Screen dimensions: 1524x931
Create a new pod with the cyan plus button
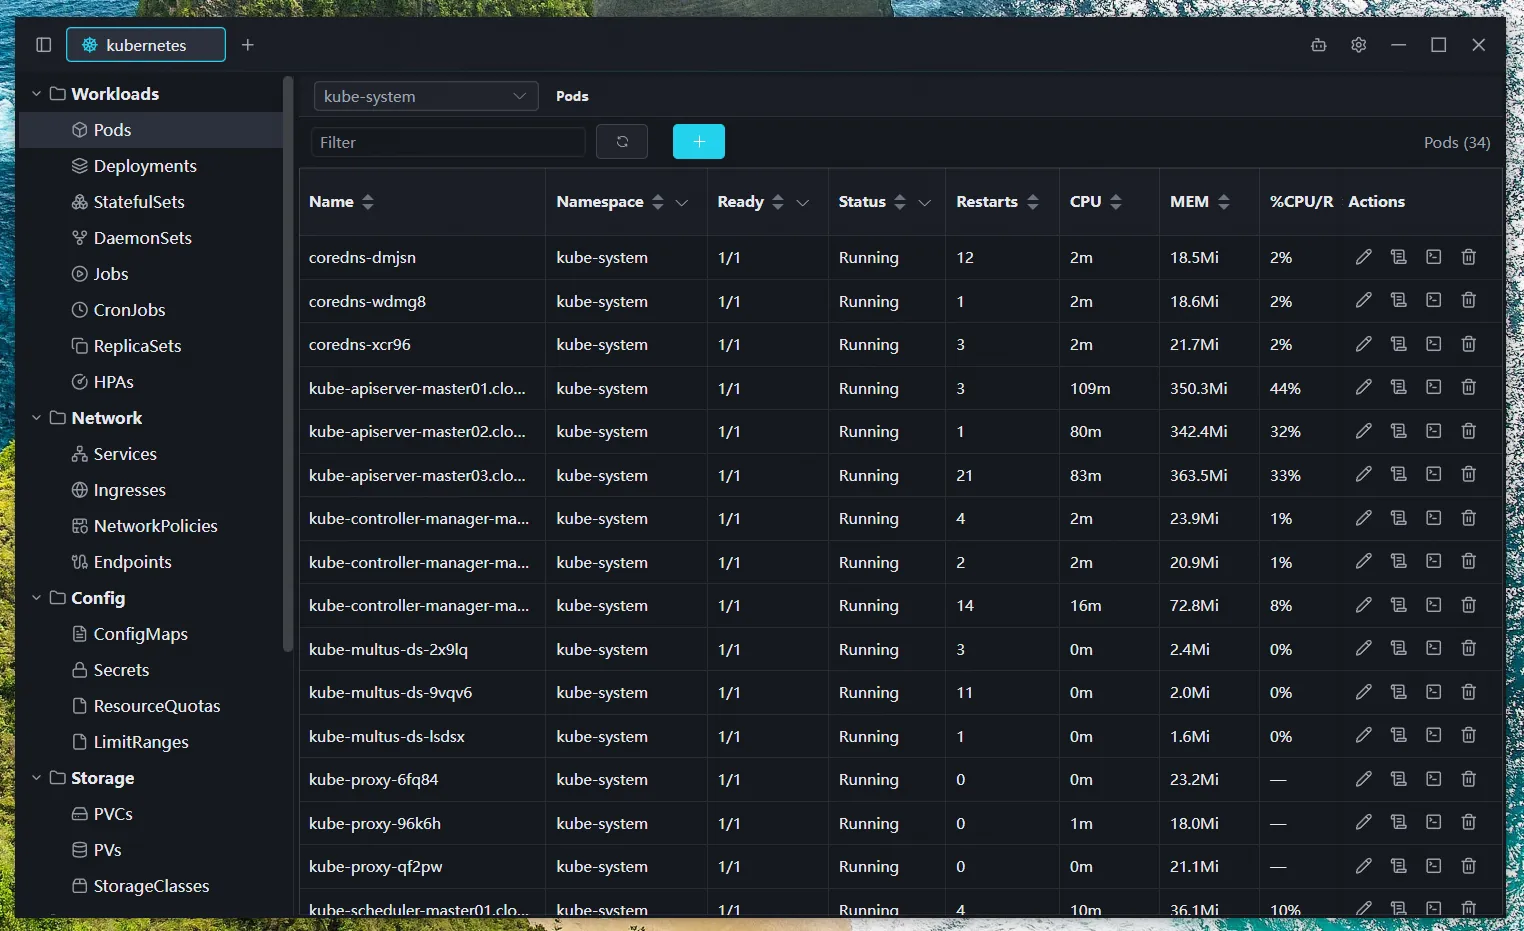pyautogui.click(x=699, y=142)
